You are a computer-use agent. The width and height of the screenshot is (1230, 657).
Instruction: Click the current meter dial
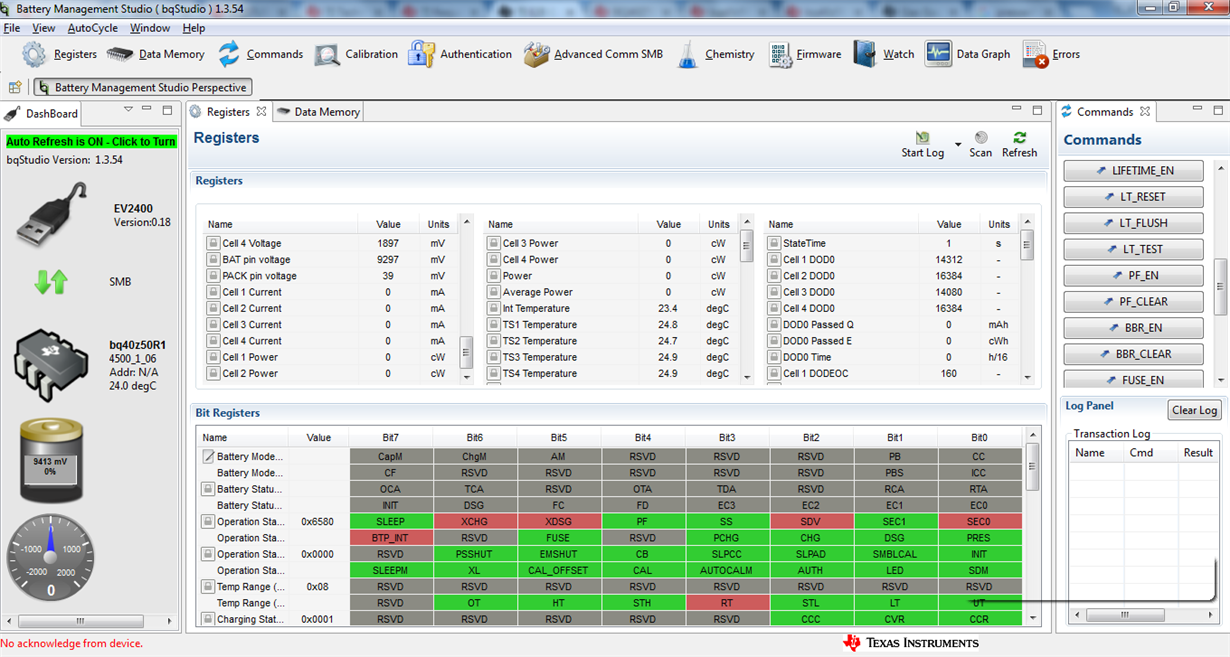point(51,555)
